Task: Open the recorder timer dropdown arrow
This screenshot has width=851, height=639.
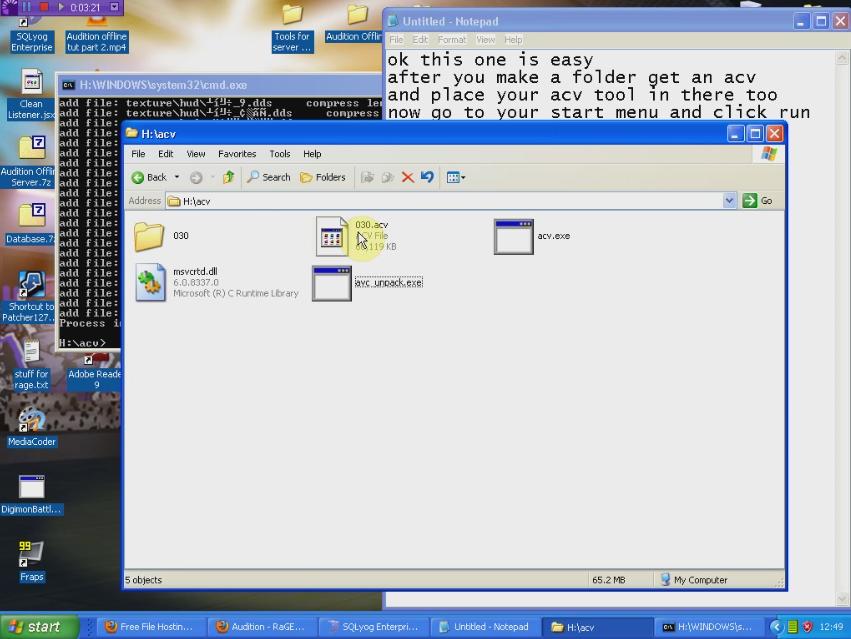Action: [115, 7]
